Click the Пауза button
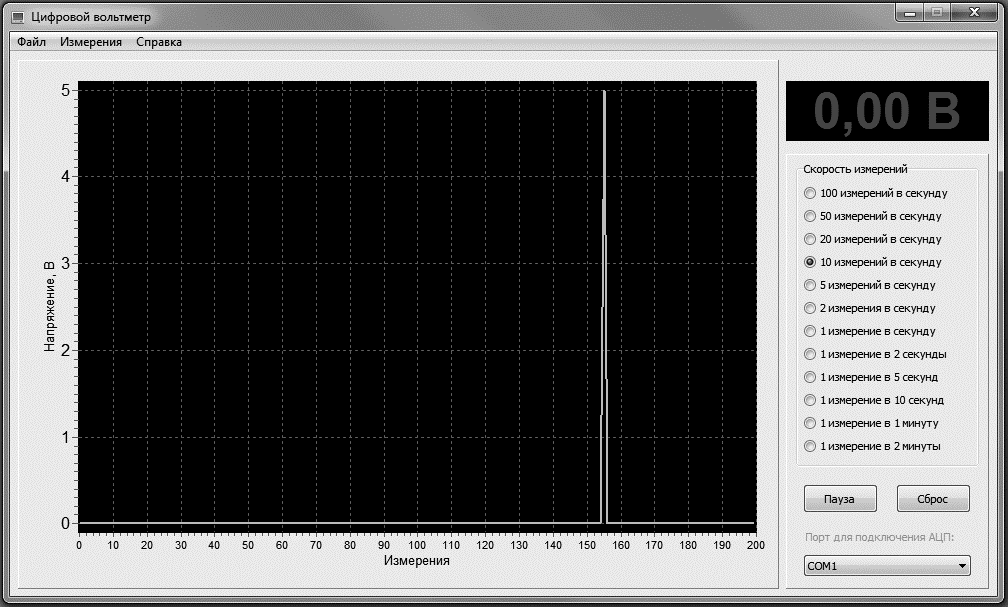The width and height of the screenshot is (1008, 607). click(840, 499)
